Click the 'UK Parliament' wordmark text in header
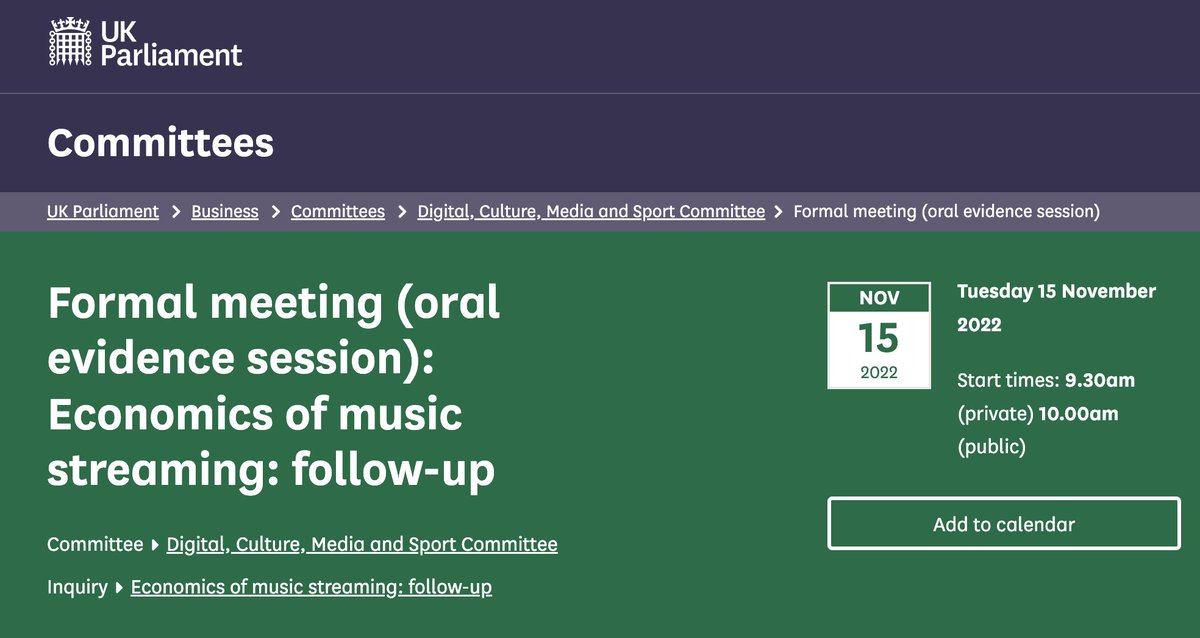The width and height of the screenshot is (1200, 638). point(171,42)
